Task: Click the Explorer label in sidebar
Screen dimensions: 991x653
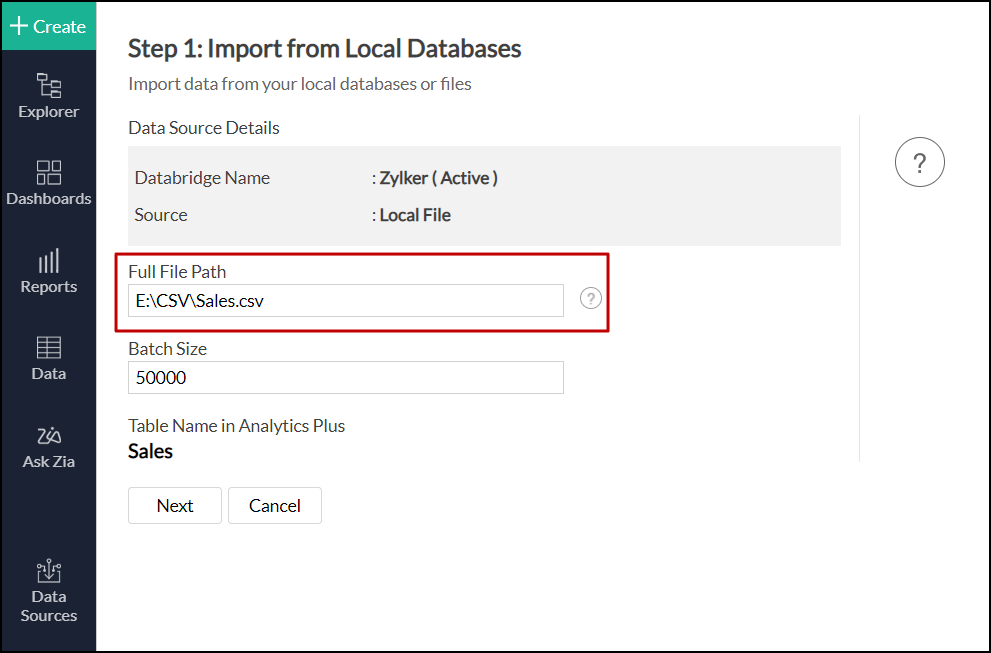Action: (48, 112)
